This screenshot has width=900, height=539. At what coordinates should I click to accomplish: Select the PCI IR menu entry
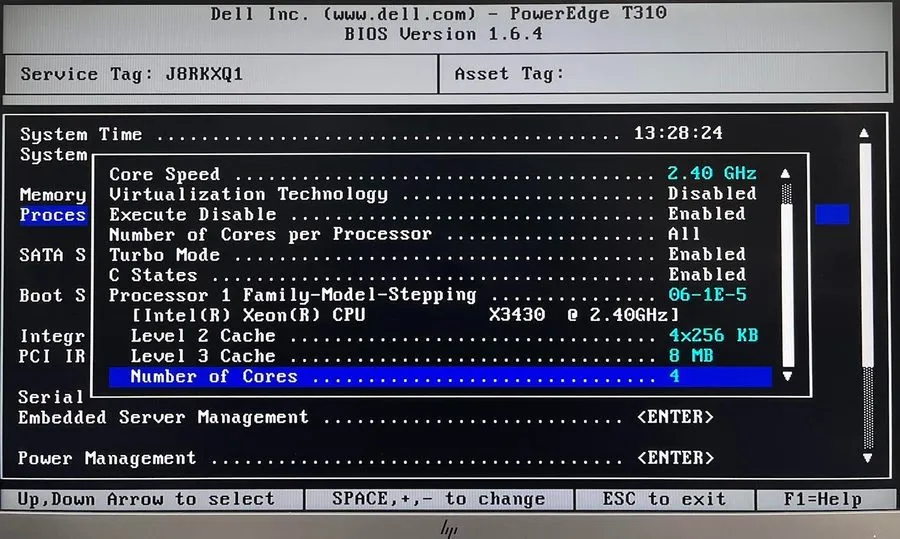point(52,356)
